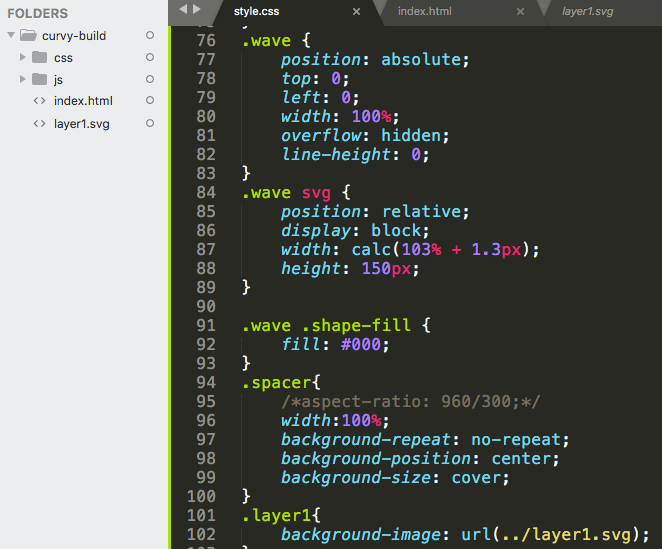Click 'width: 100%;' on line 80
Image resolution: width=662 pixels, height=549 pixels.
pos(340,117)
